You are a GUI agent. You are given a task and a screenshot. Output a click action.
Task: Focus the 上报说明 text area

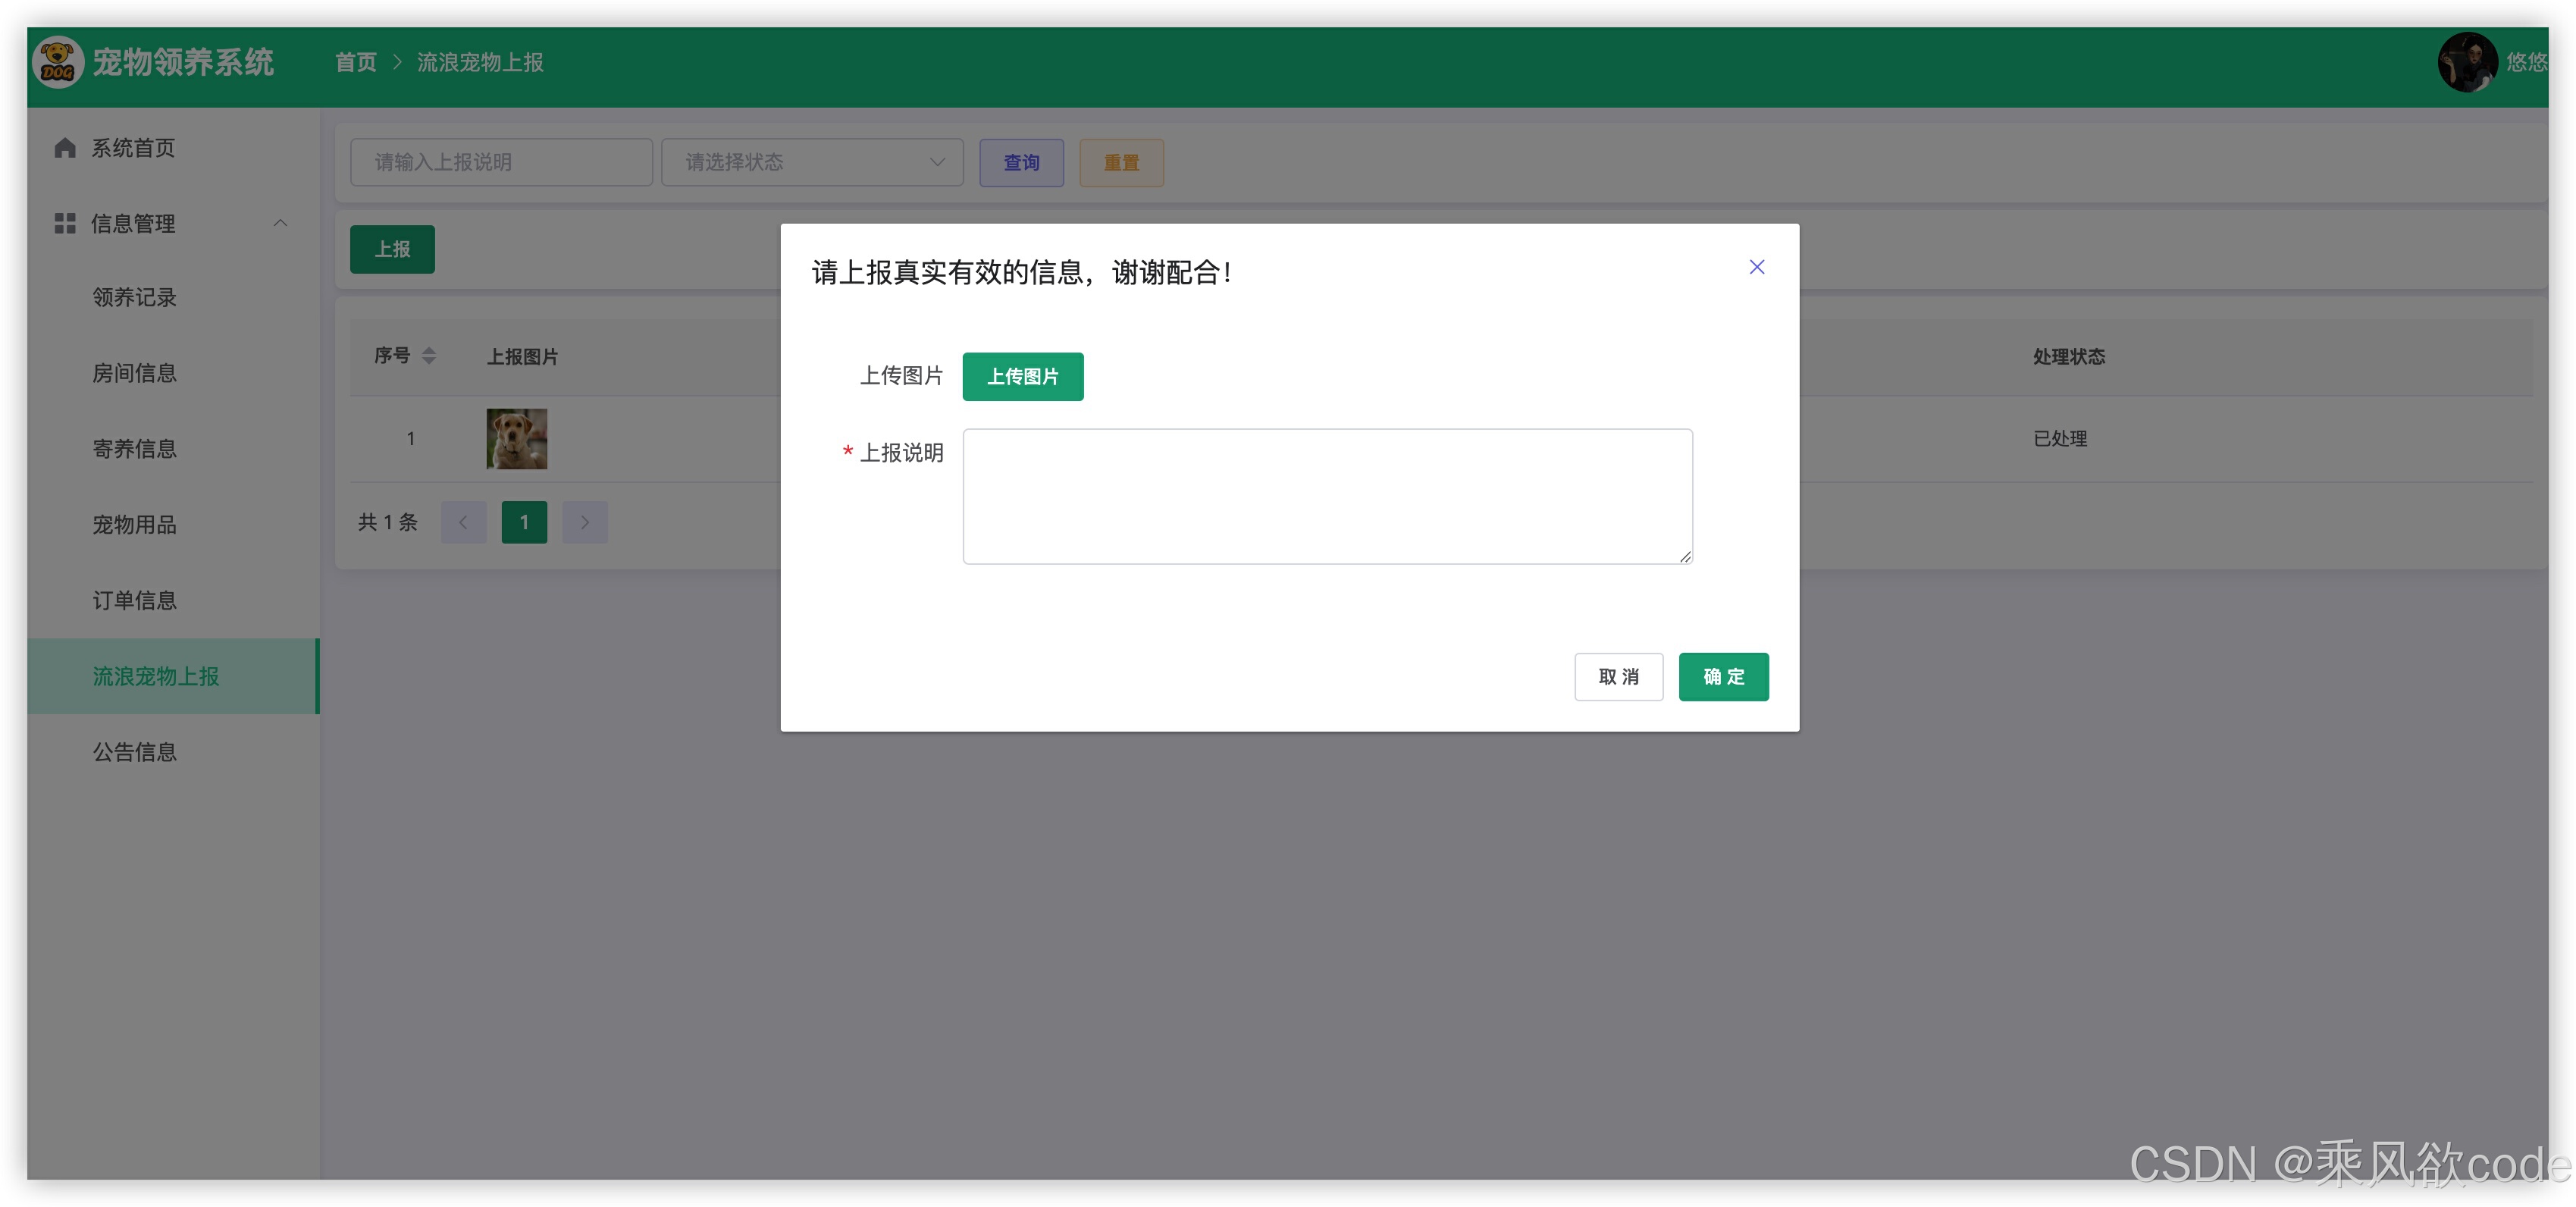(1327, 497)
